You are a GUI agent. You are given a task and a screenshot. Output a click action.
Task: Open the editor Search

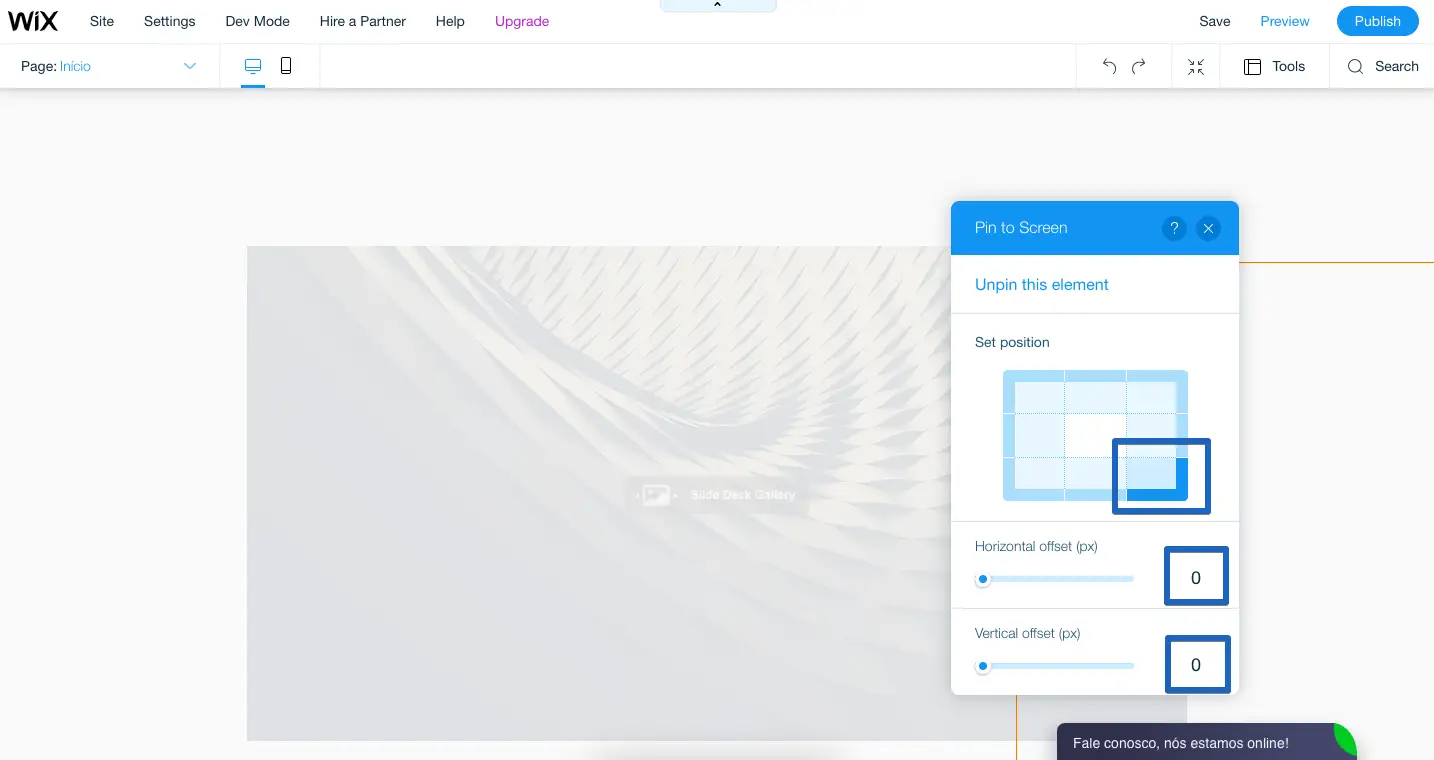pos(1383,66)
